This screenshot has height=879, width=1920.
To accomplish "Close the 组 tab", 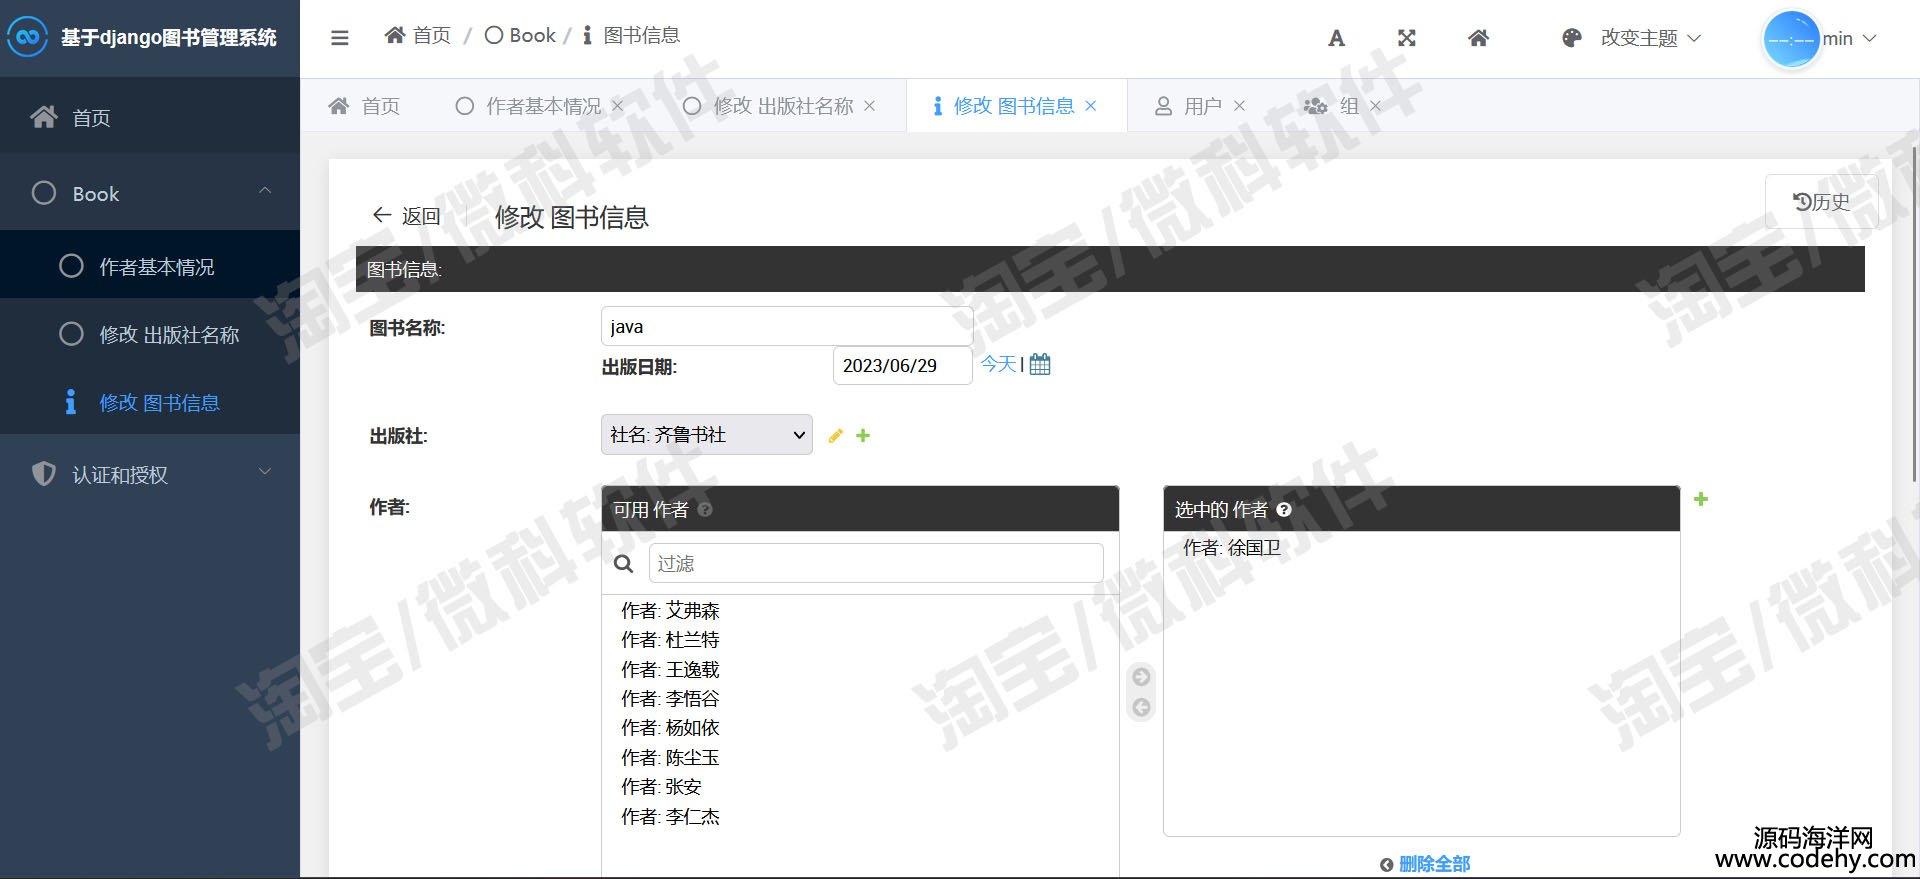I will click(x=1375, y=106).
